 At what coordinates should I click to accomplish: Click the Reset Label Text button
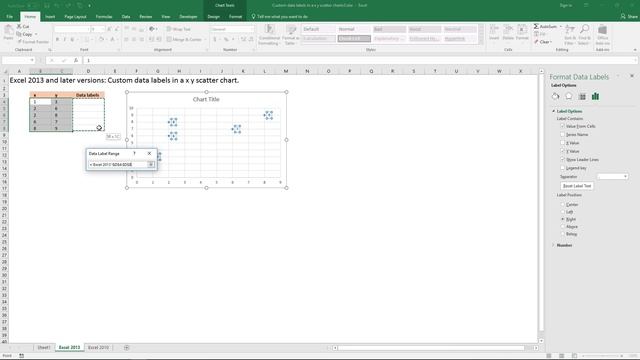click(577, 186)
